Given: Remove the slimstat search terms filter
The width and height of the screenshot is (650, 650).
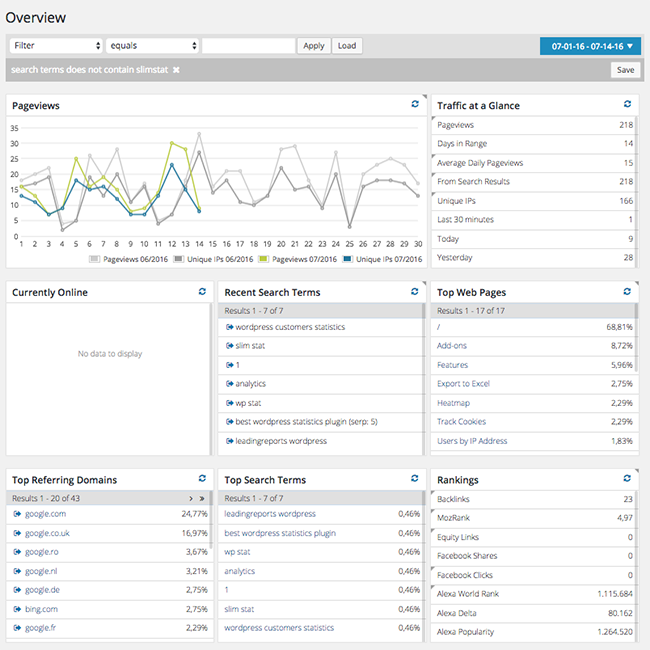Looking at the screenshot, I should (x=176, y=70).
